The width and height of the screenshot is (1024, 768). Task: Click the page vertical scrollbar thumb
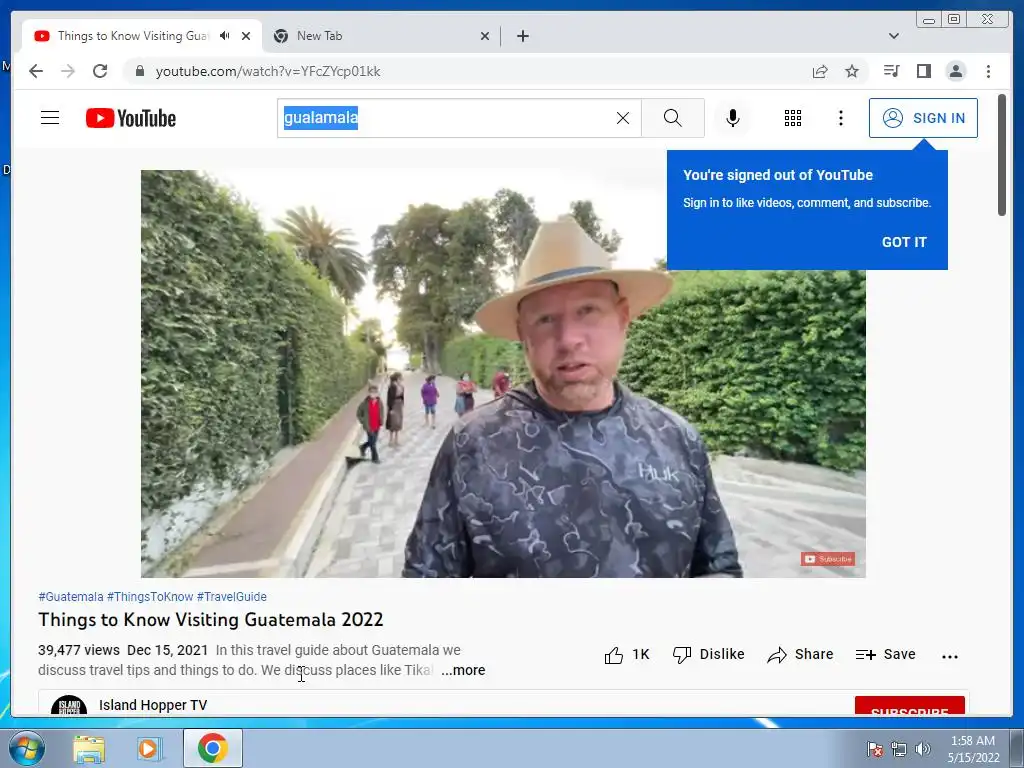pos(1002,155)
